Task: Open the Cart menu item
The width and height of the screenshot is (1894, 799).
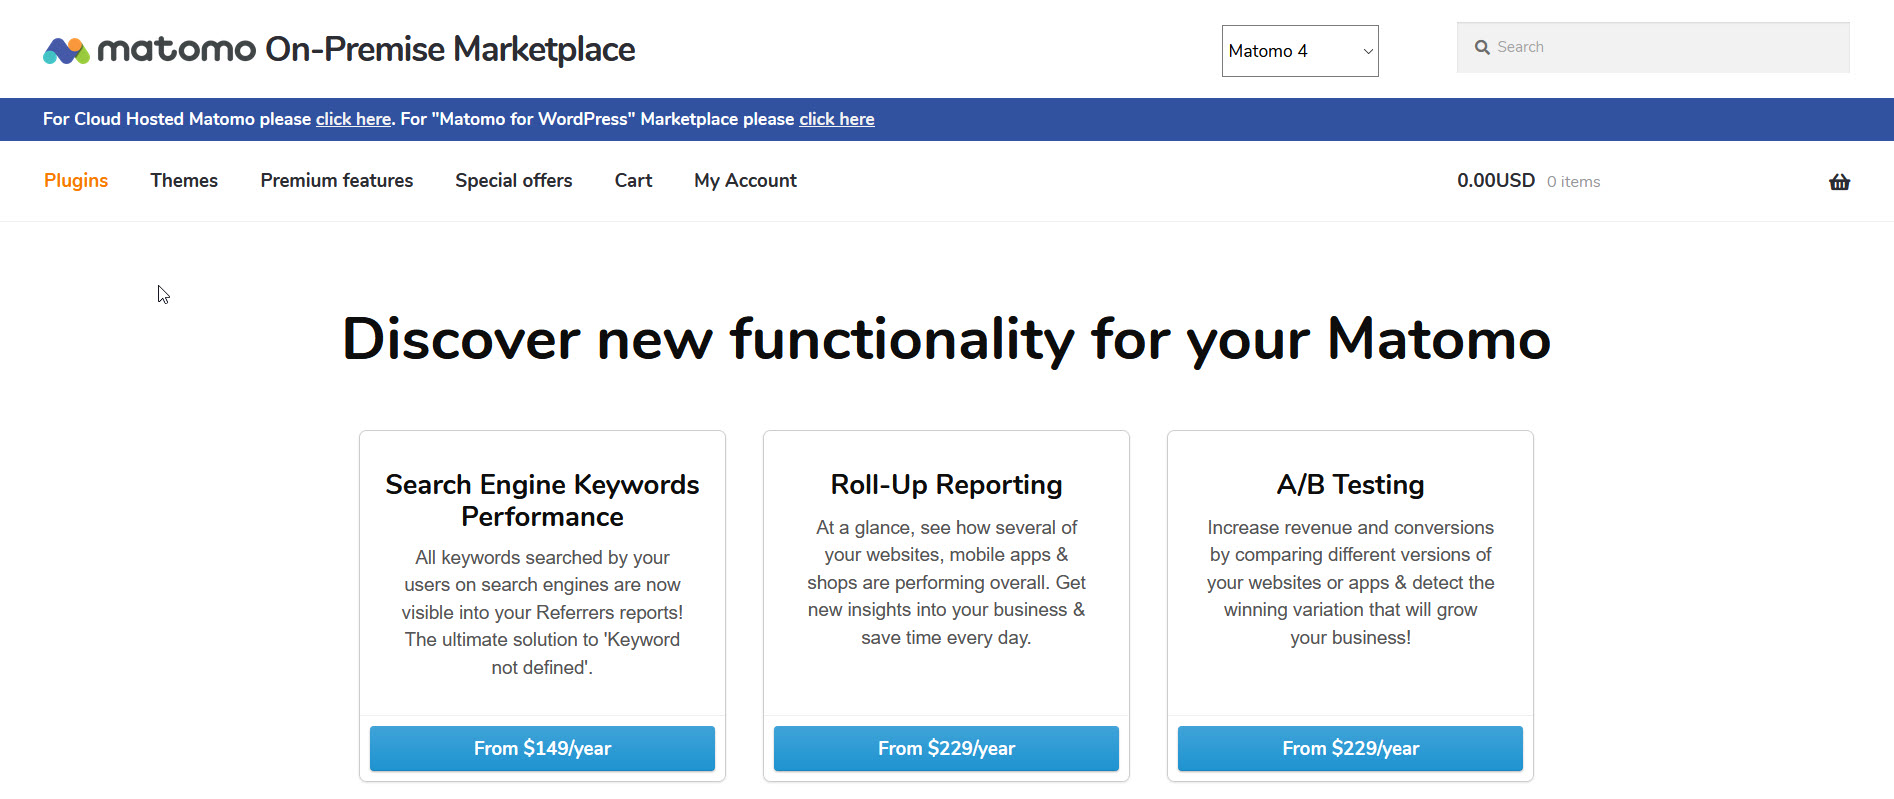Action: [x=633, y=181]
